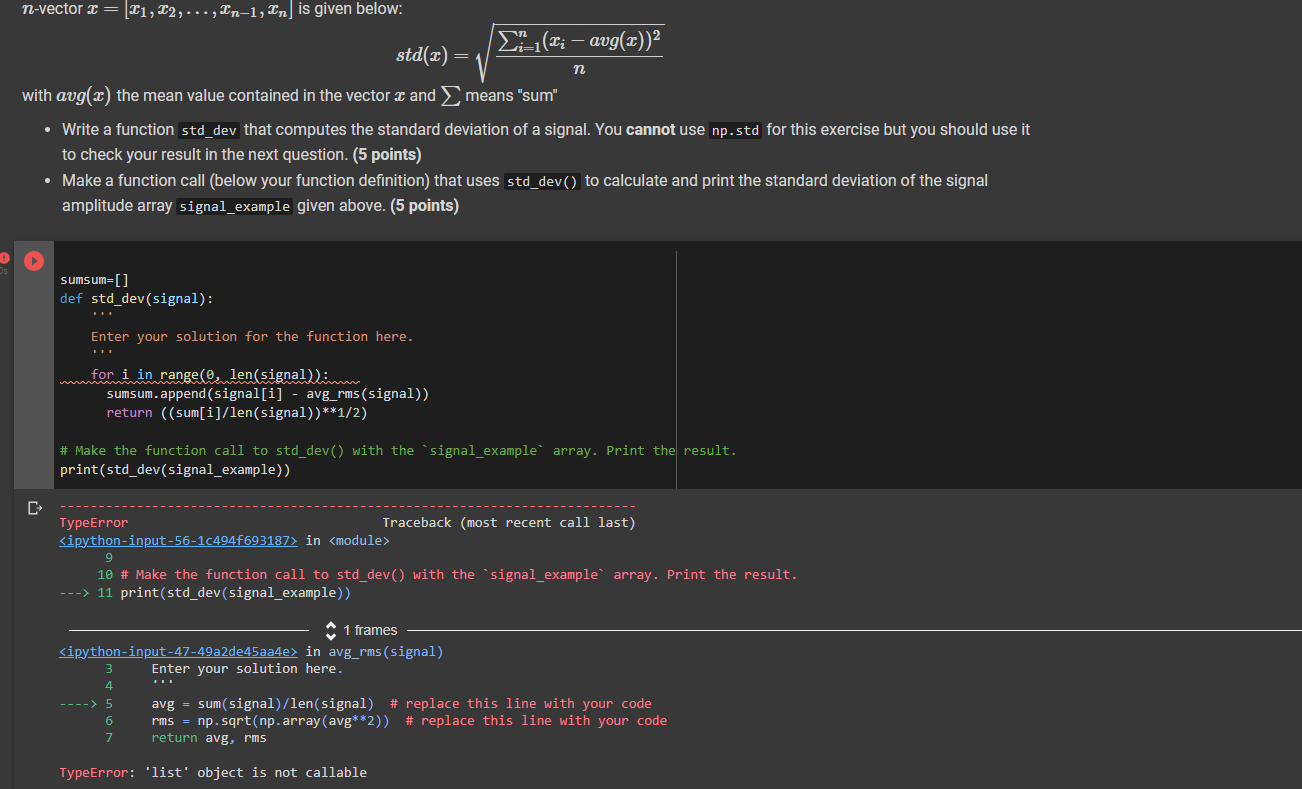Viewport: 1302px width, 789px height.
Task: Click the cell output indicator icon
Action: [34, 507]
